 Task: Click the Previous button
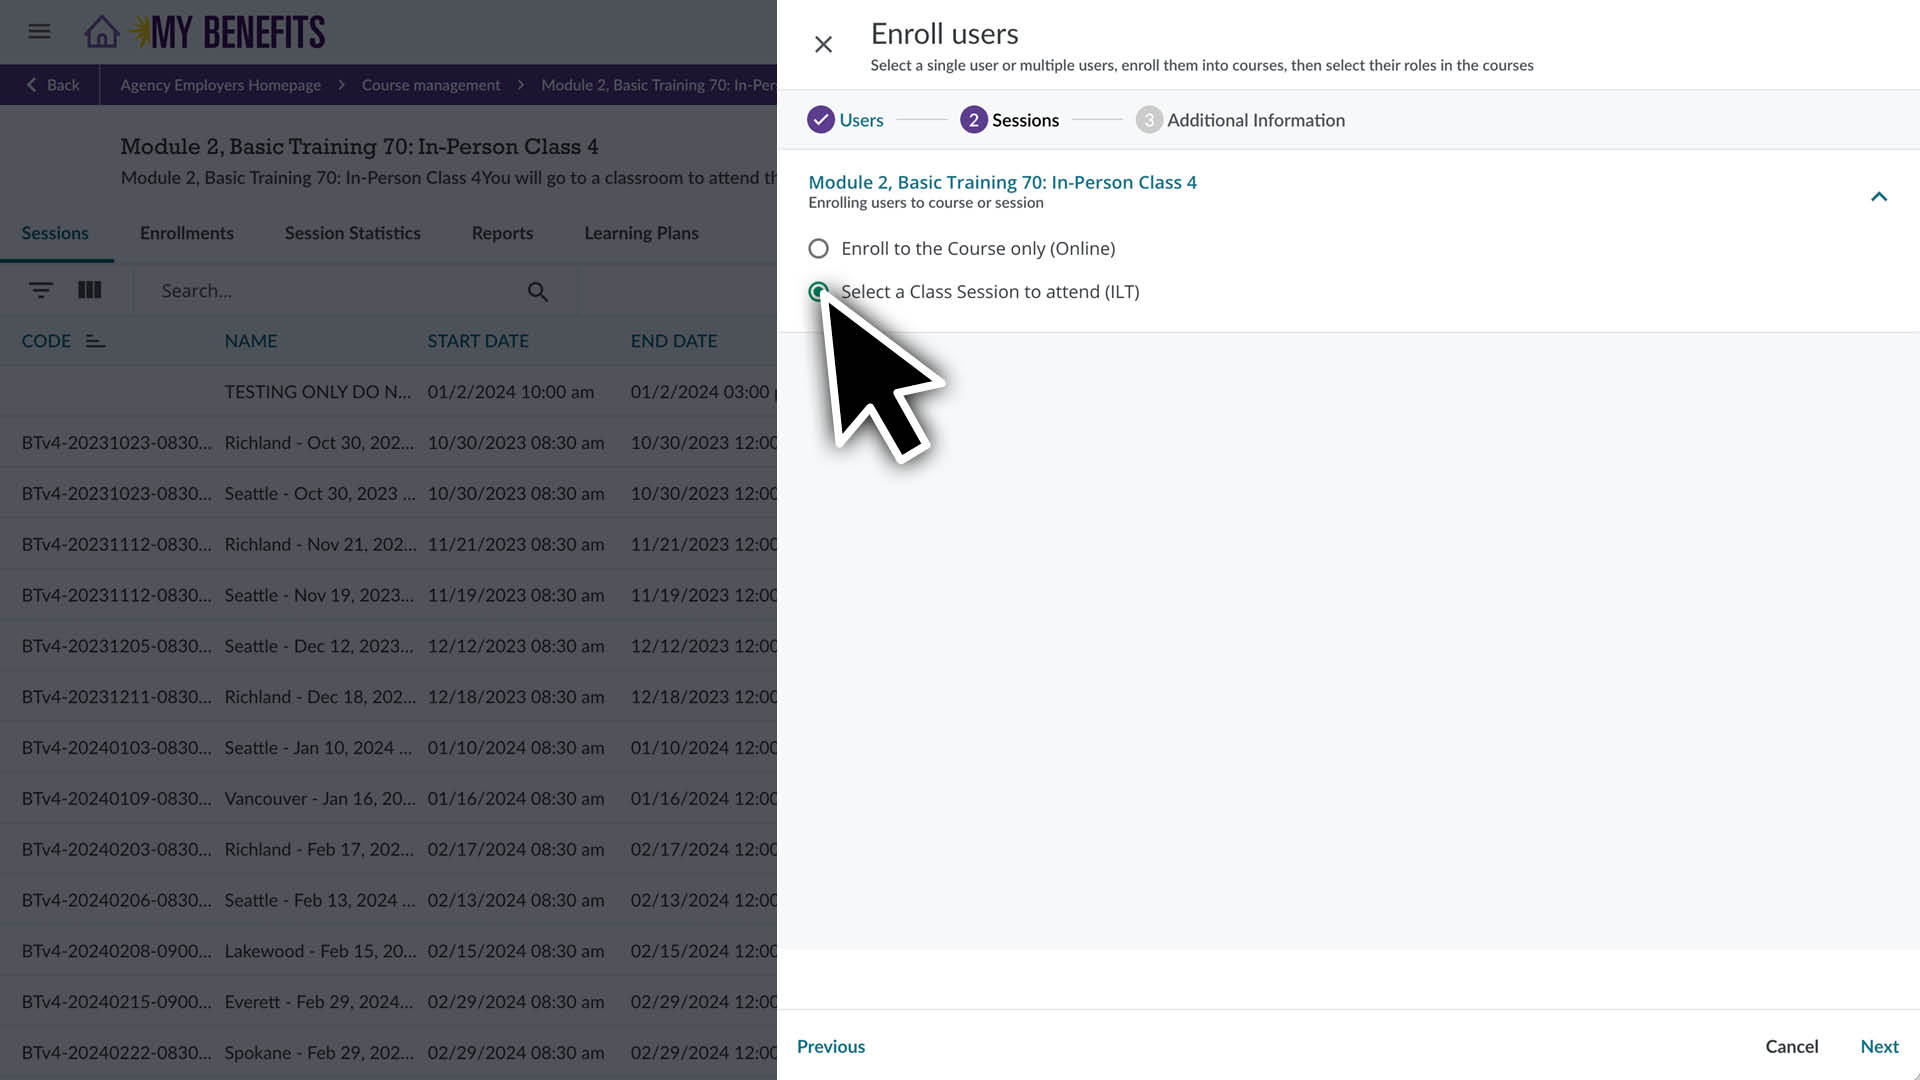[830, 1046]
